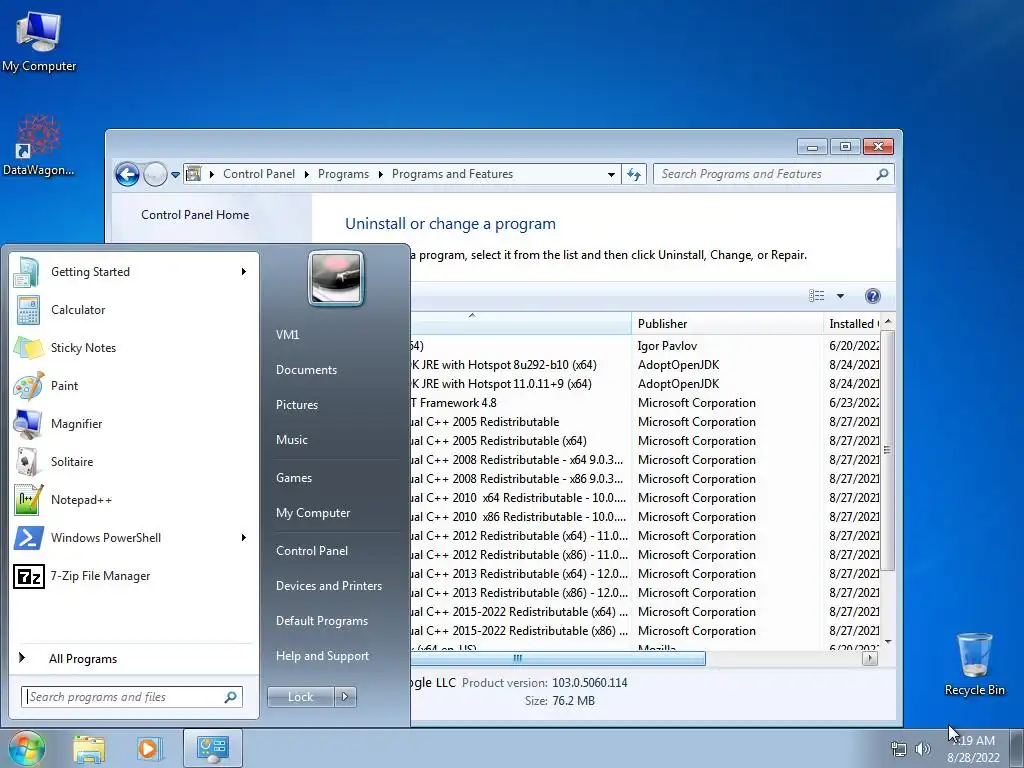Open the Getting Started icon in Start menu
1024x768 pixels.
(27, 272)
